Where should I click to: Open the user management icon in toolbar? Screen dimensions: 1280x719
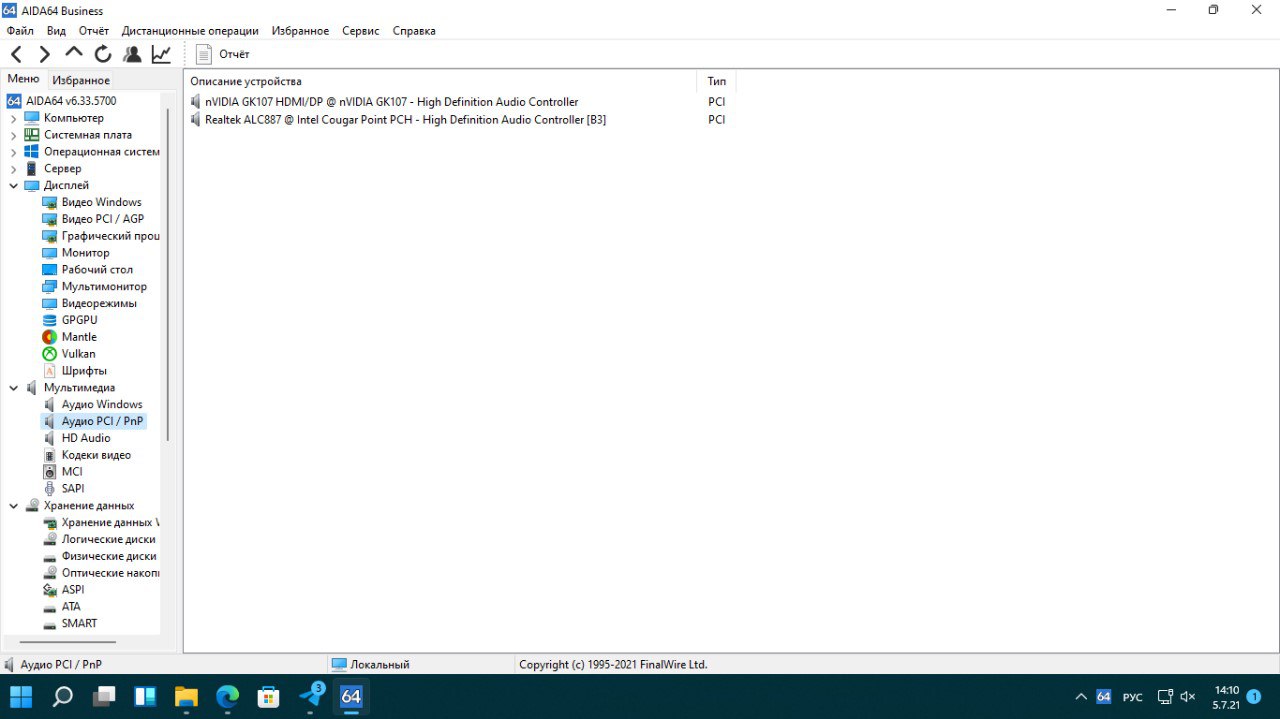(132, 54)
